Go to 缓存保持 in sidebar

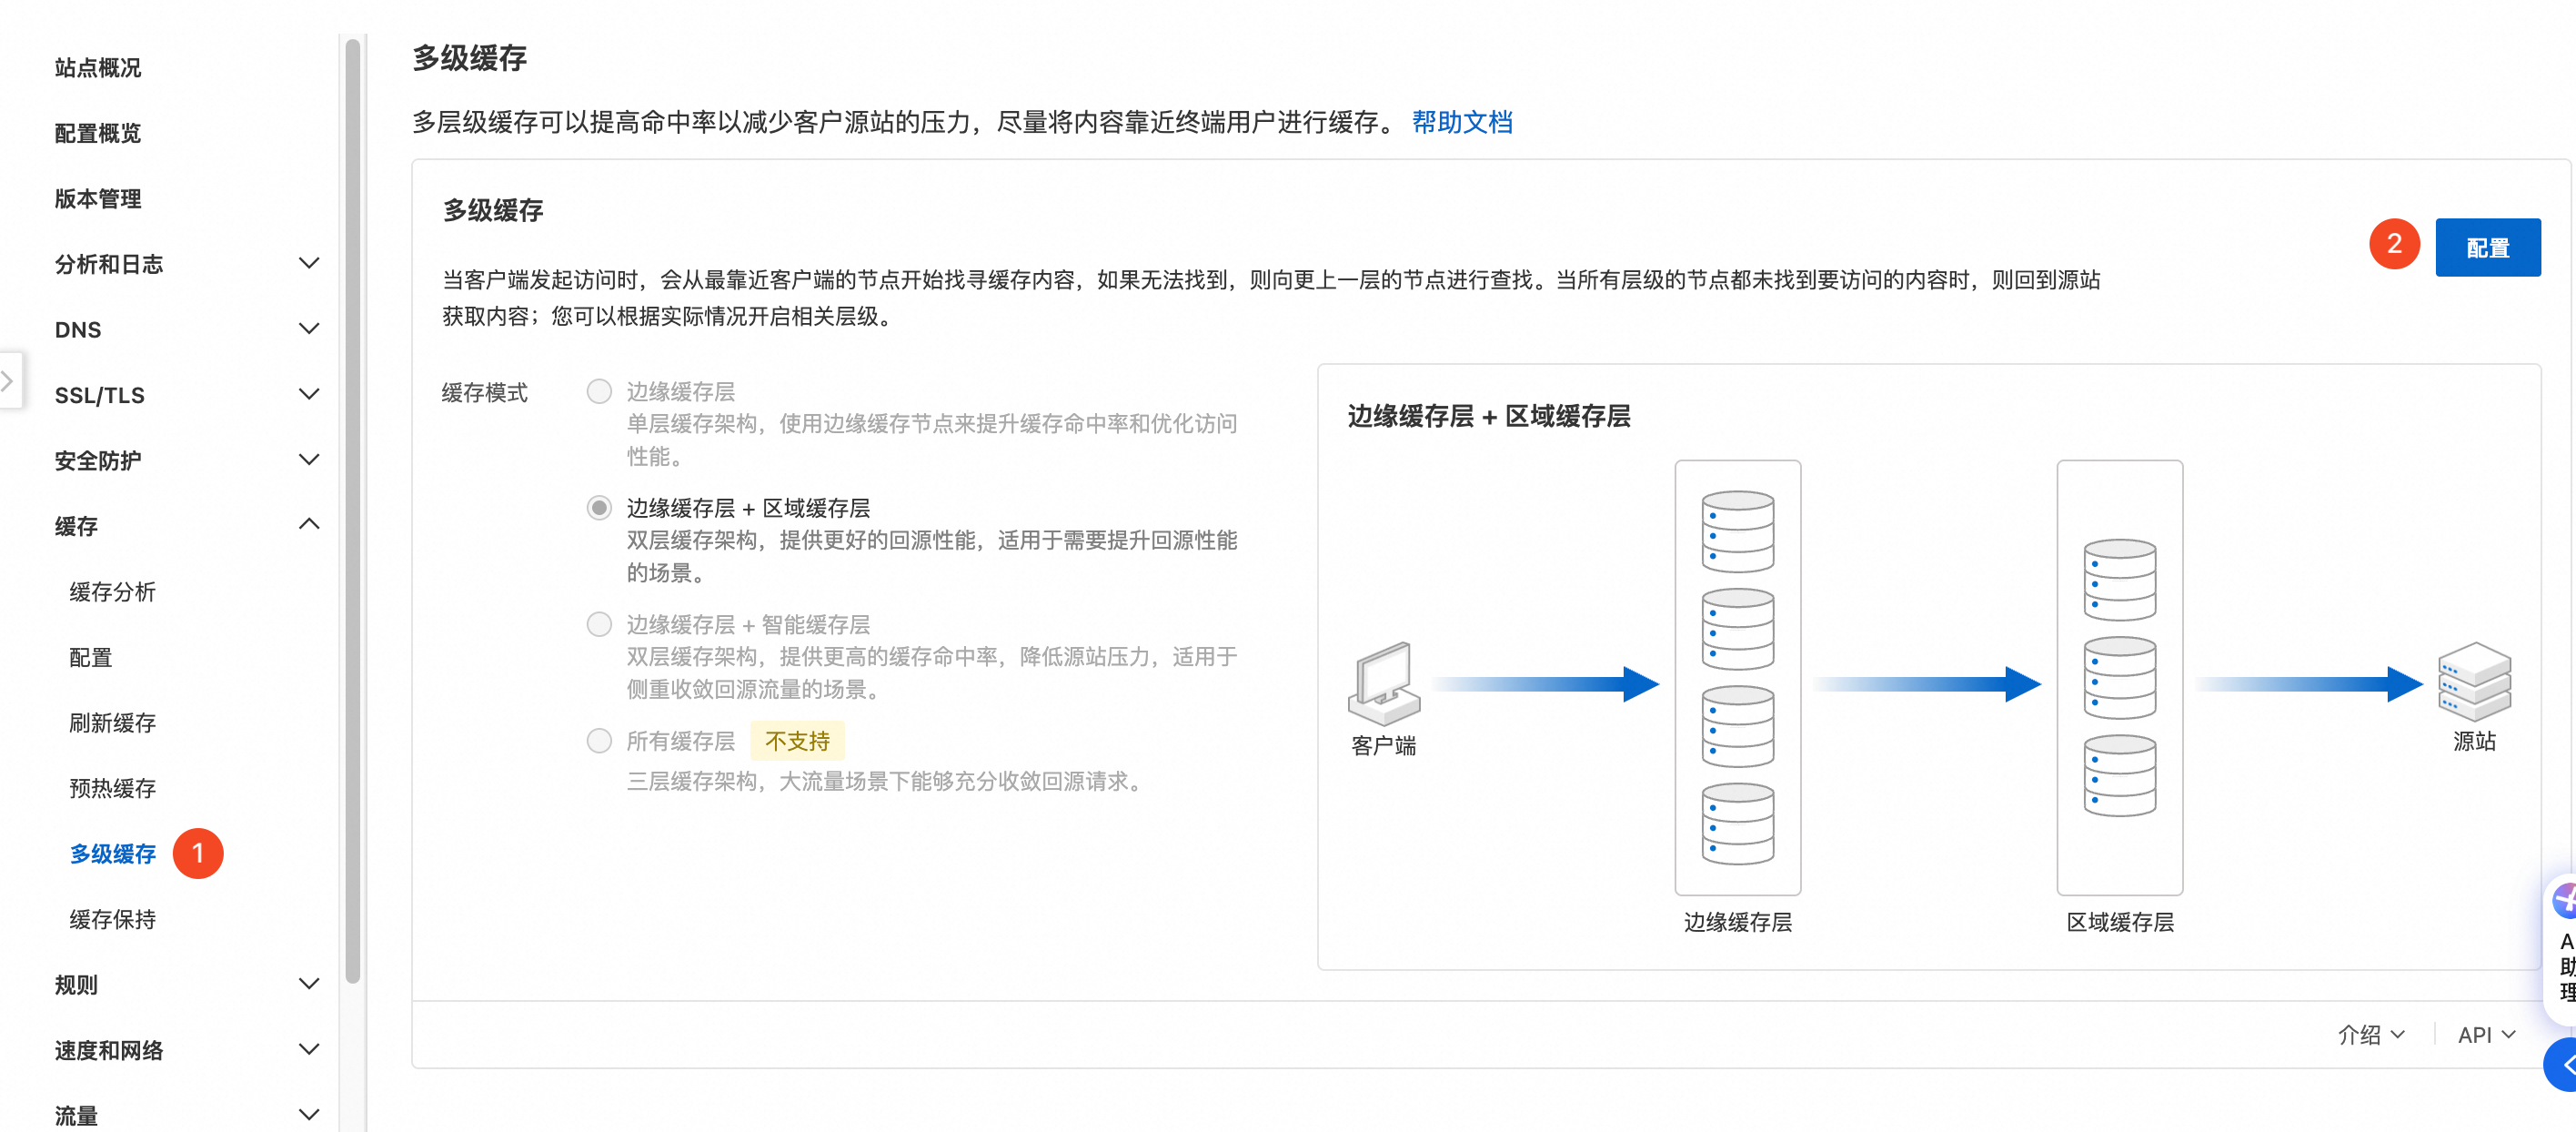pos(112,919)
